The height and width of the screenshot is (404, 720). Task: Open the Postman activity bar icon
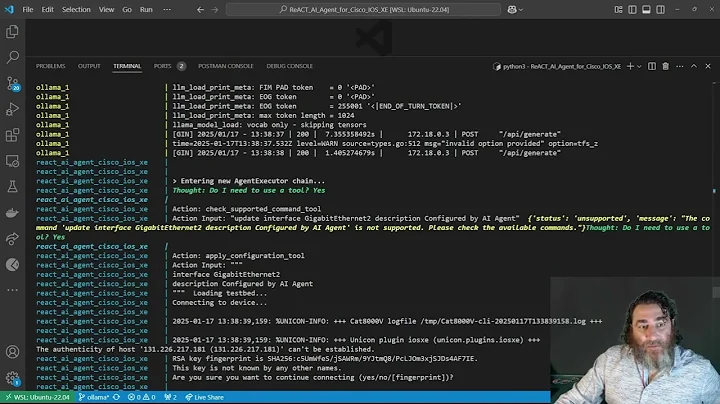[12, 265]
